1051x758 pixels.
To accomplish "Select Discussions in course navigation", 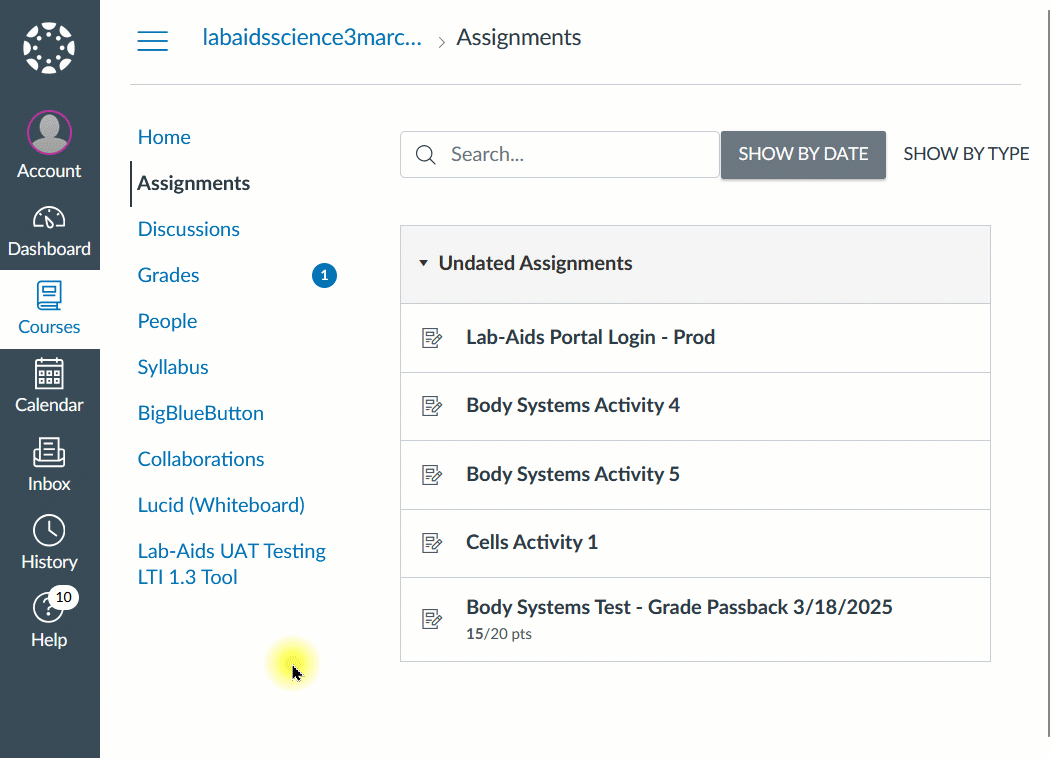I will coord(188,229).
